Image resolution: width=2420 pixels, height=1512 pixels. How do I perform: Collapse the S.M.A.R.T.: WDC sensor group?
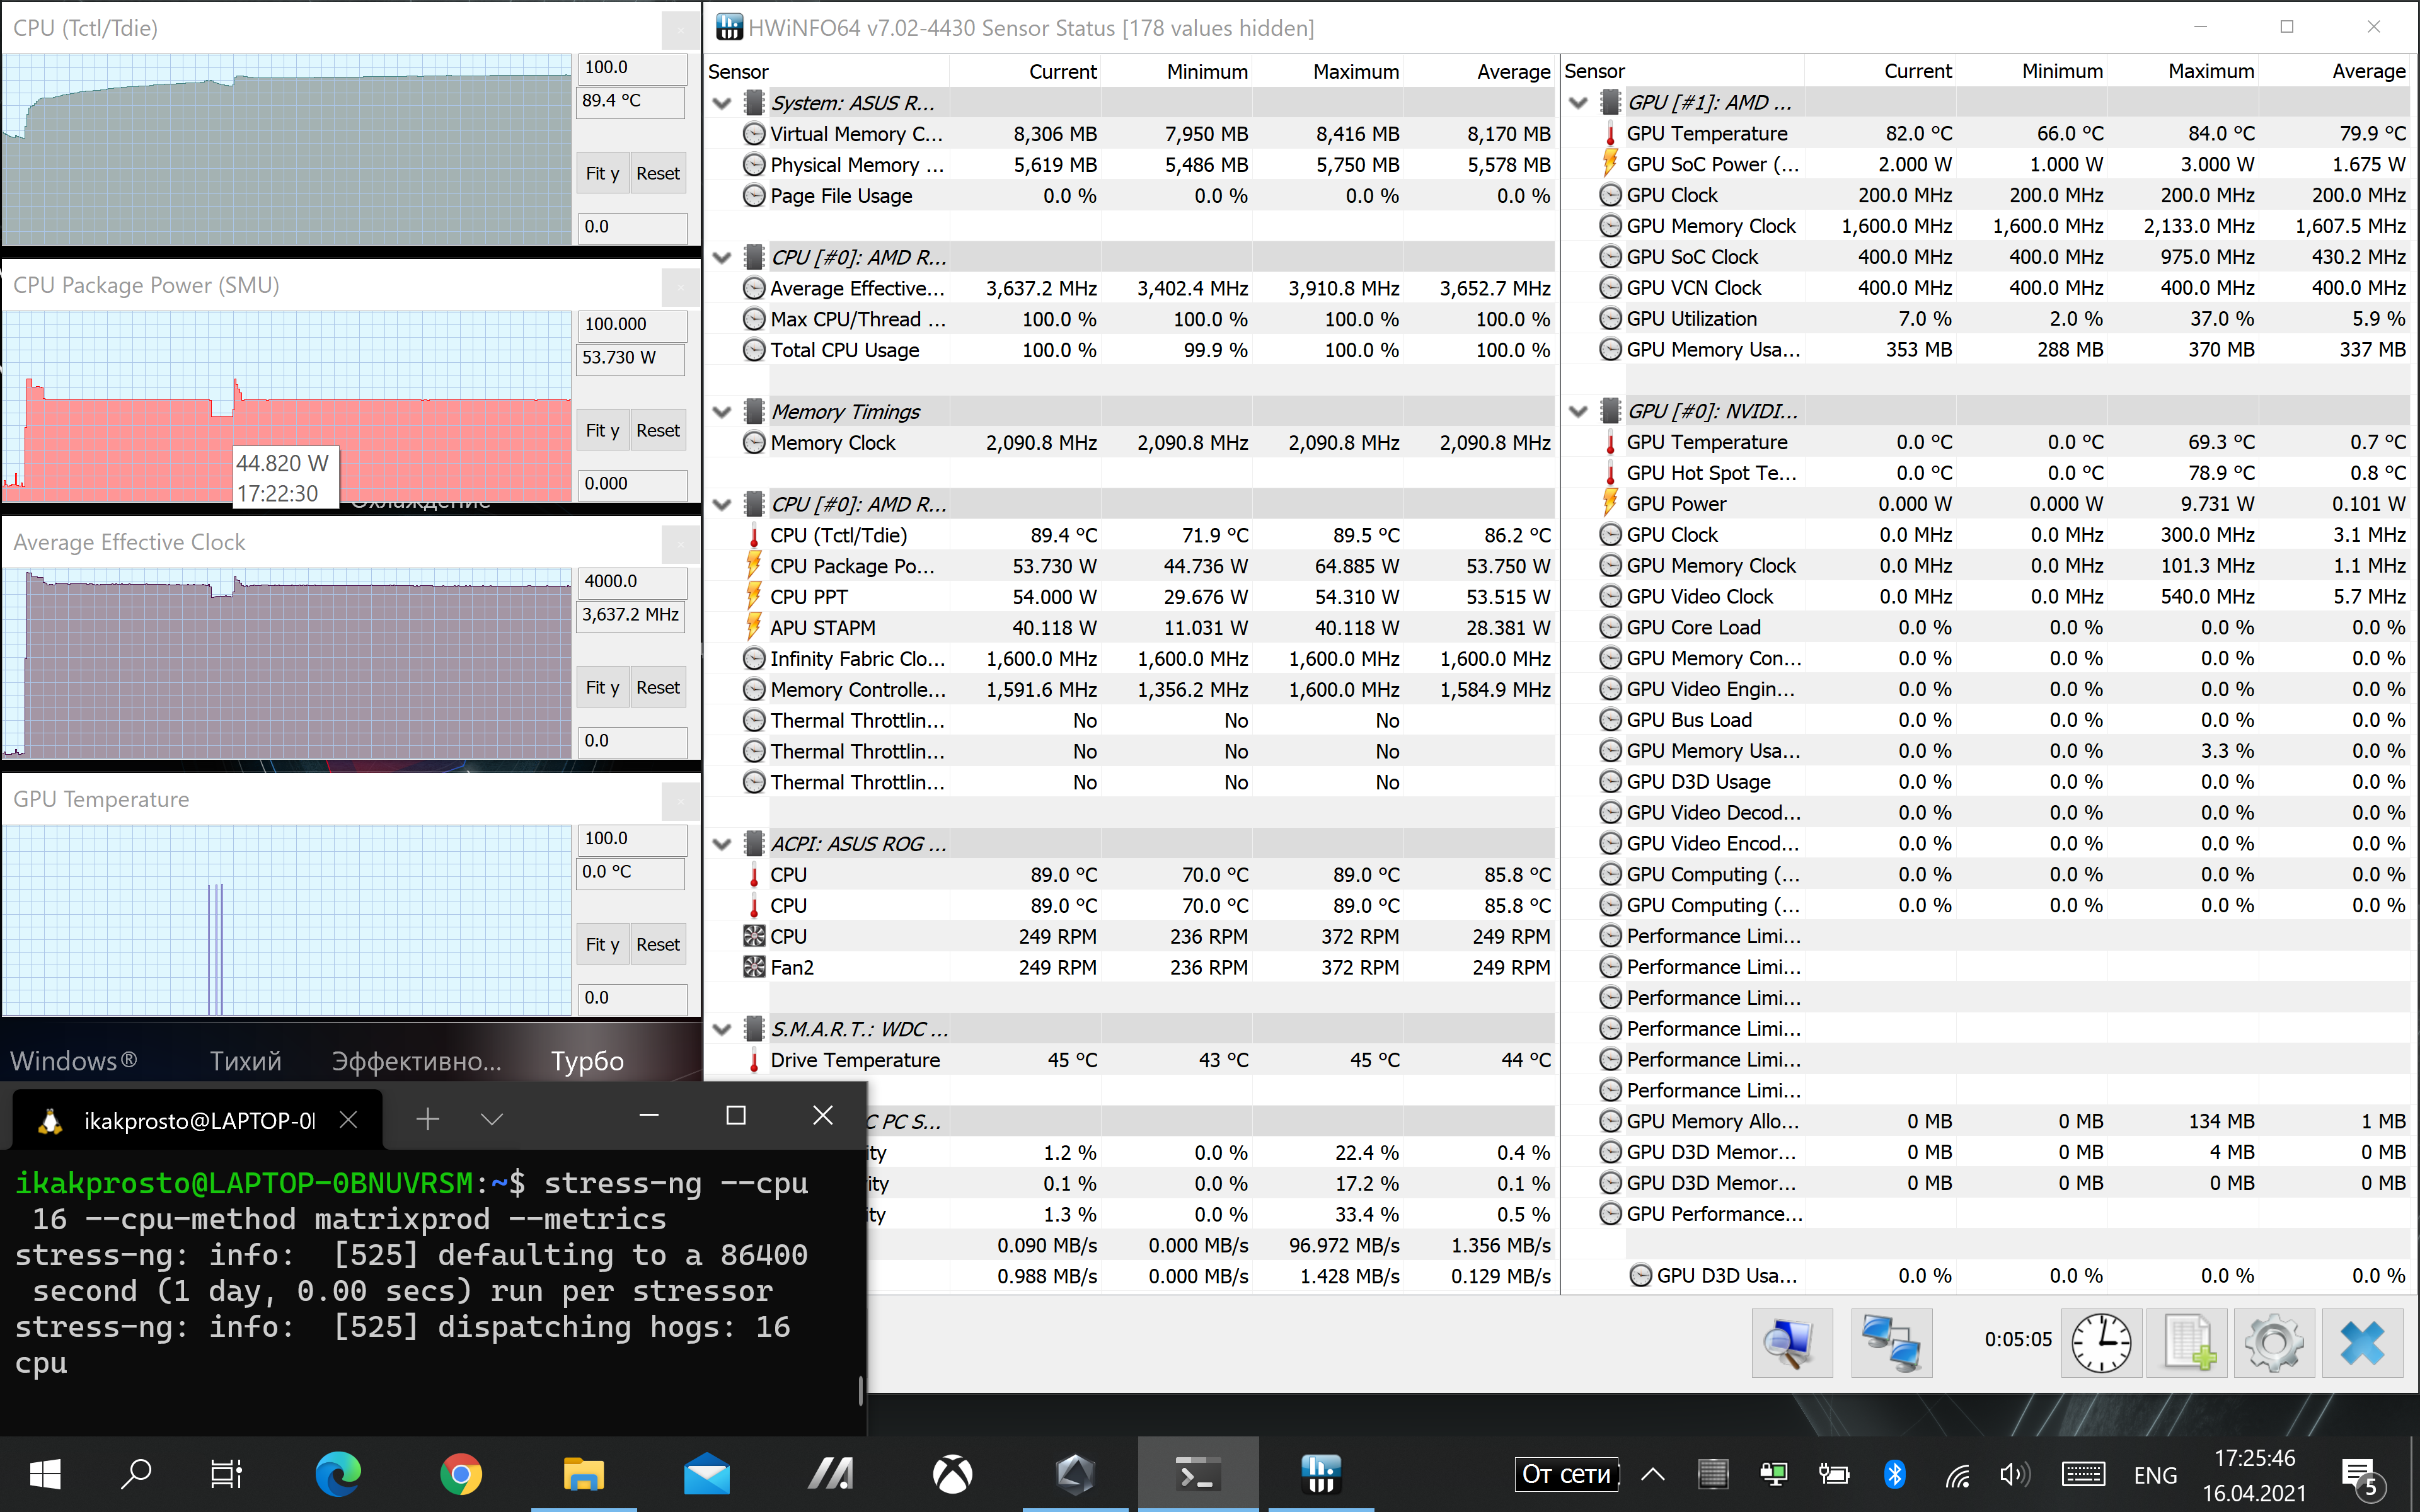[721, 1029]
